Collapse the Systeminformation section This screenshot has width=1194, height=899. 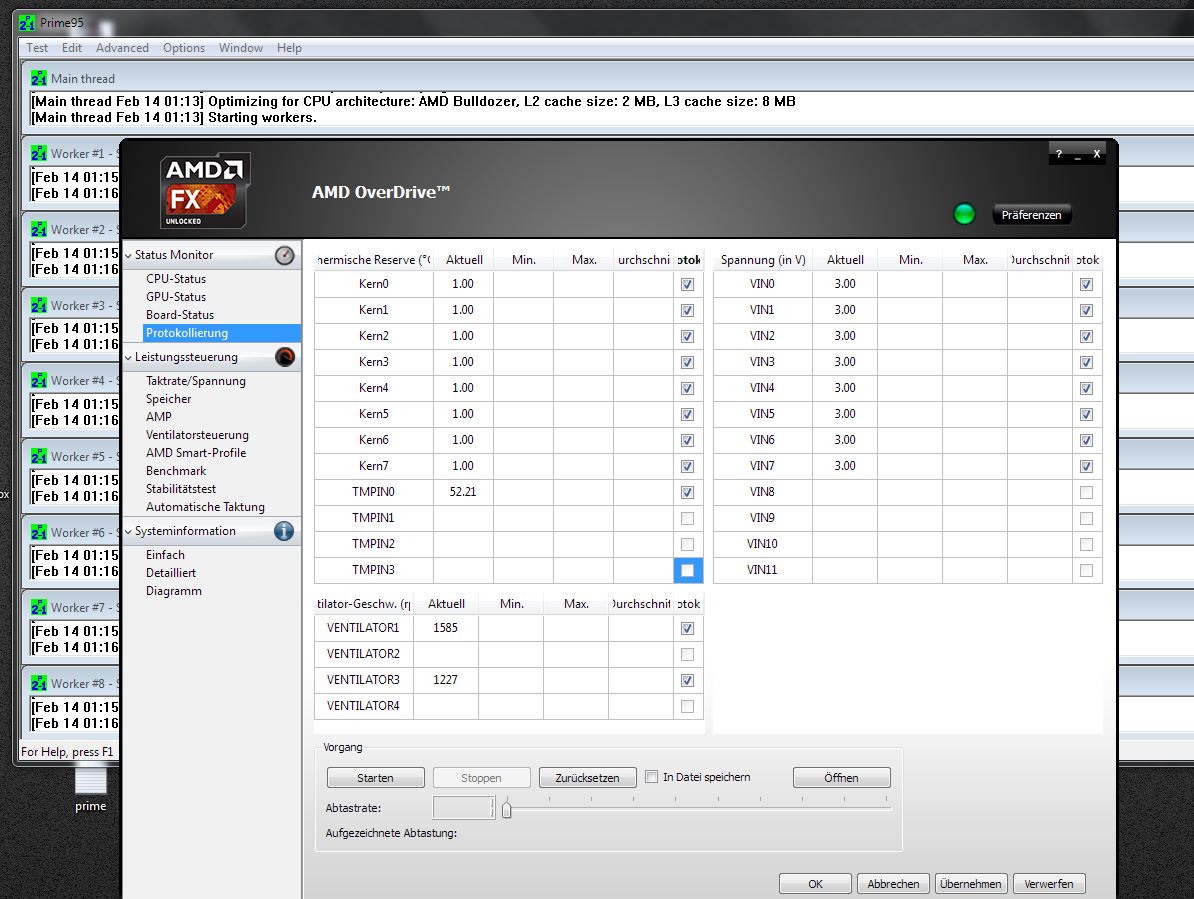pos(129,532)
